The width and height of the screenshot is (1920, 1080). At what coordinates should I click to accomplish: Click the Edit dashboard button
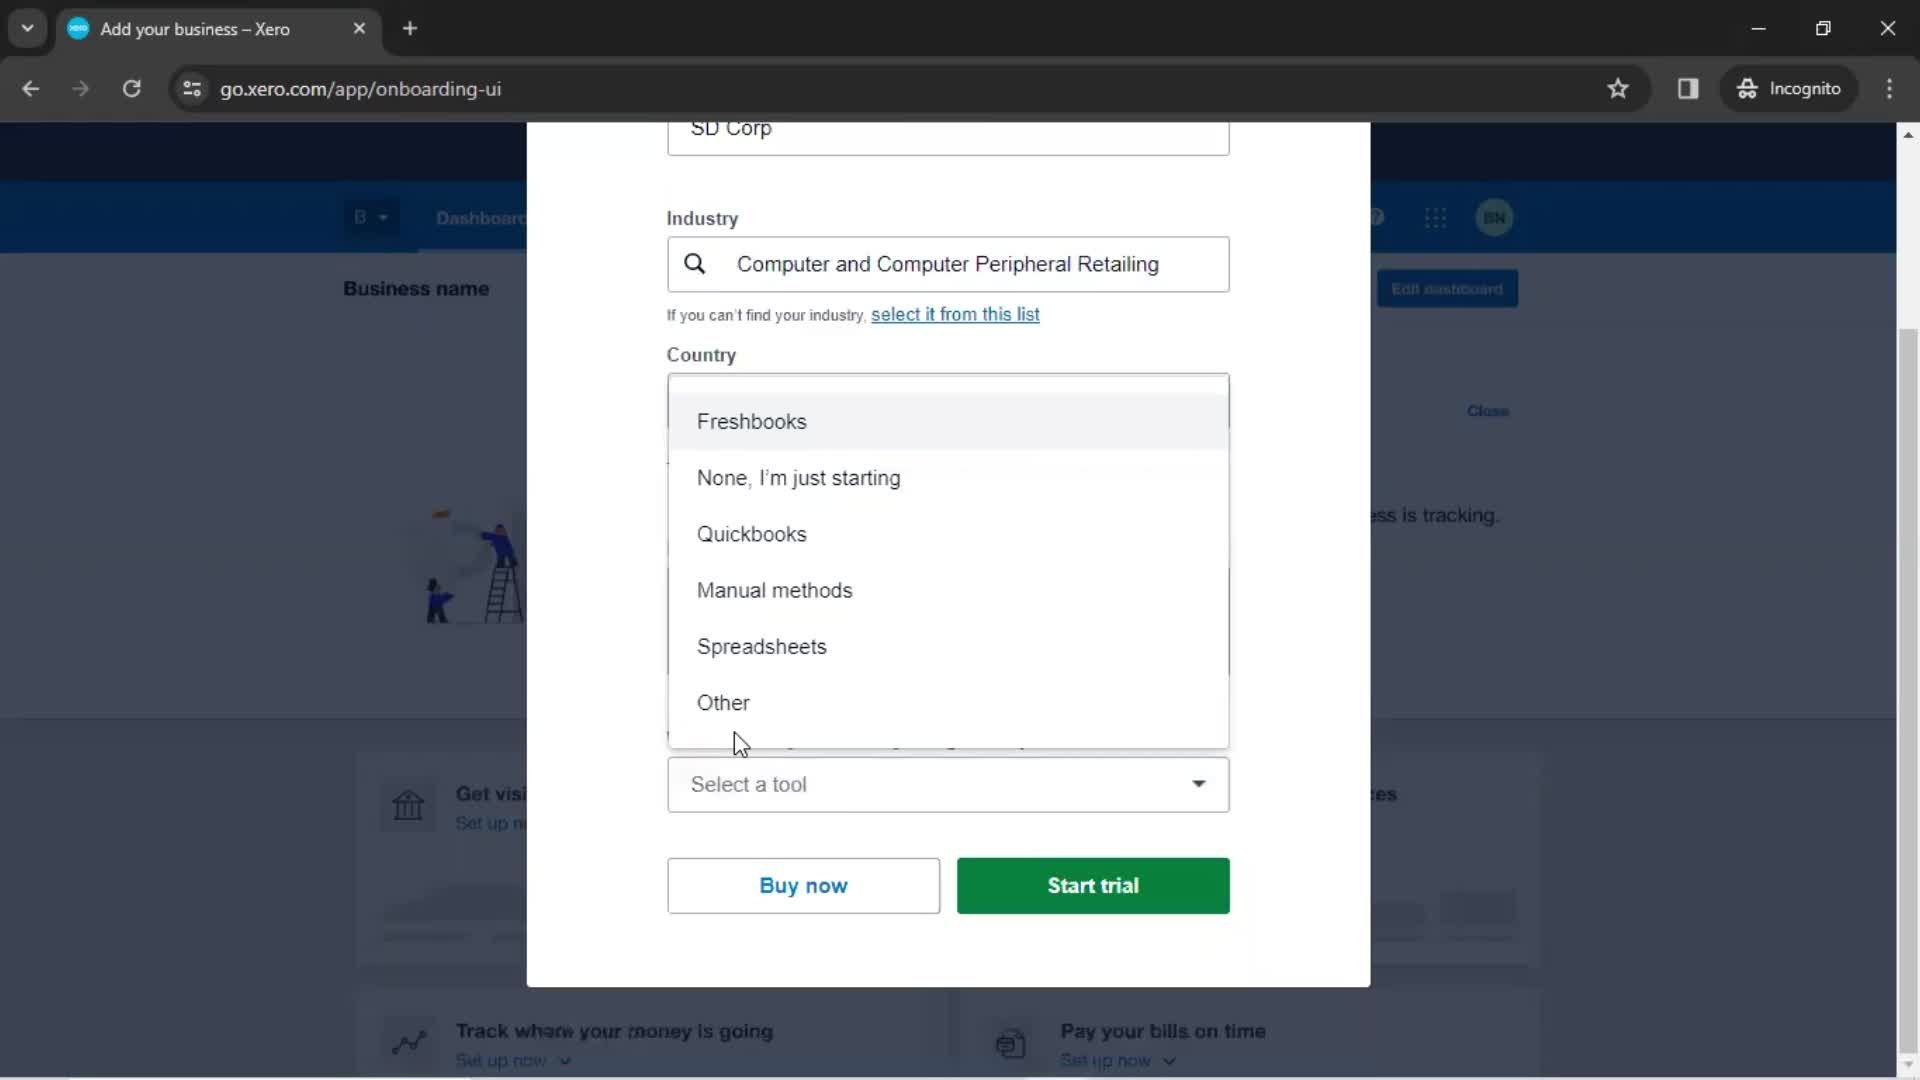click(x=1447, y=289)
